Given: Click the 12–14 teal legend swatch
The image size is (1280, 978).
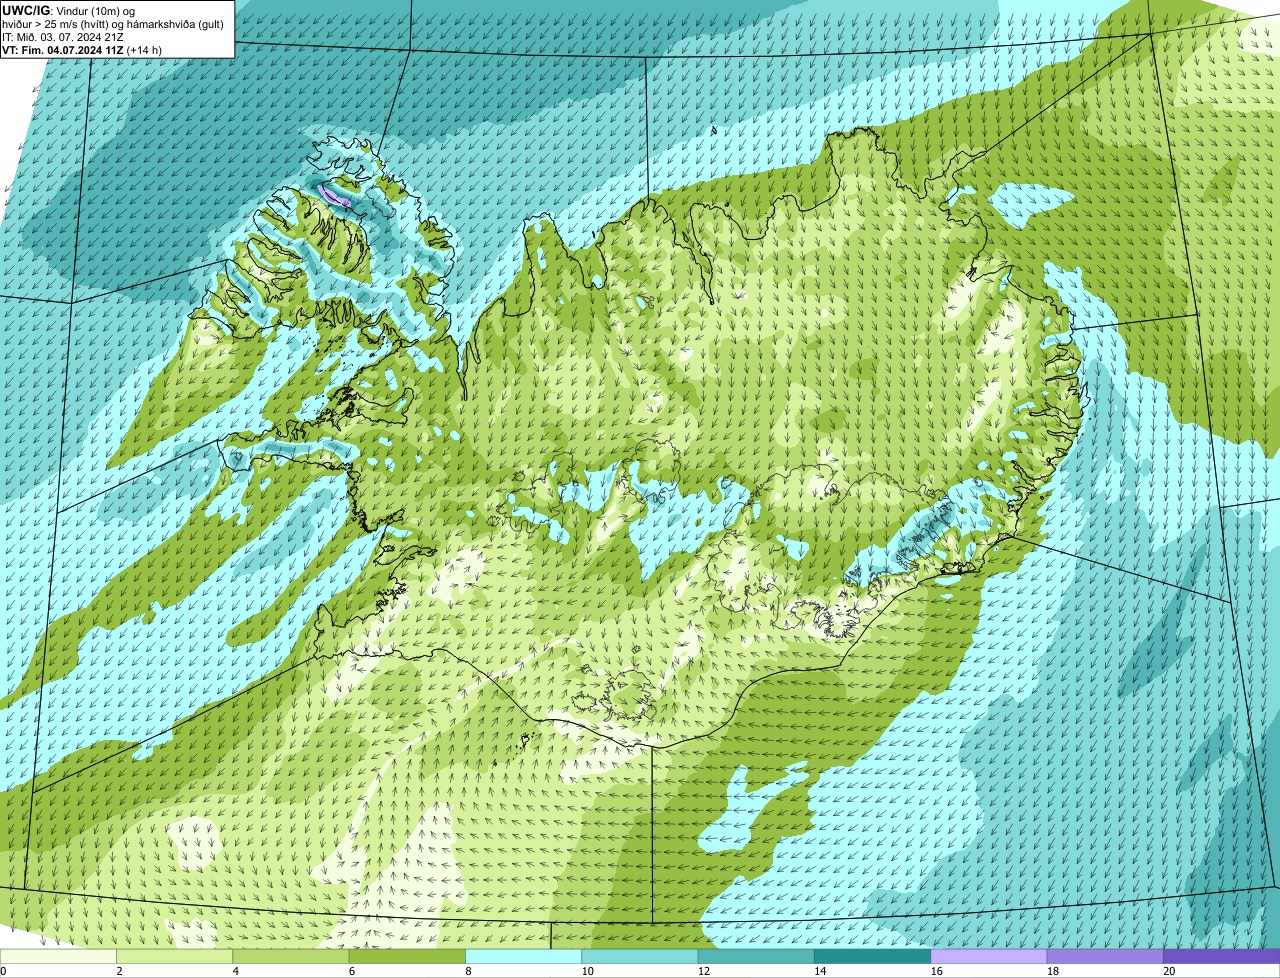Looking at the screenshot, I should pos(757,956).
